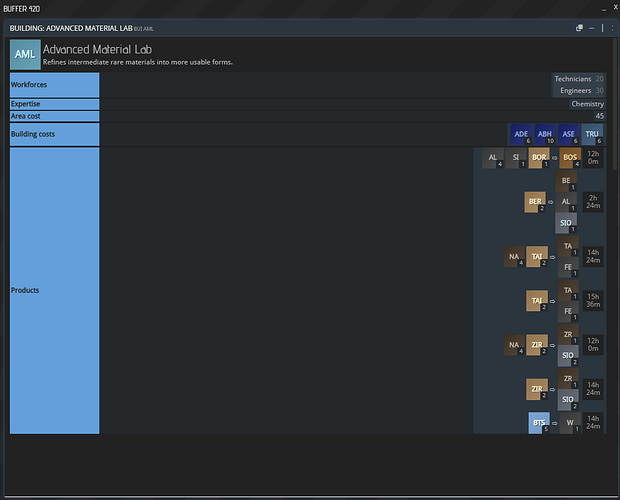Minimize the building tile with dash button
The height and width of the screenshot is (500, 620).
point(592,28)
